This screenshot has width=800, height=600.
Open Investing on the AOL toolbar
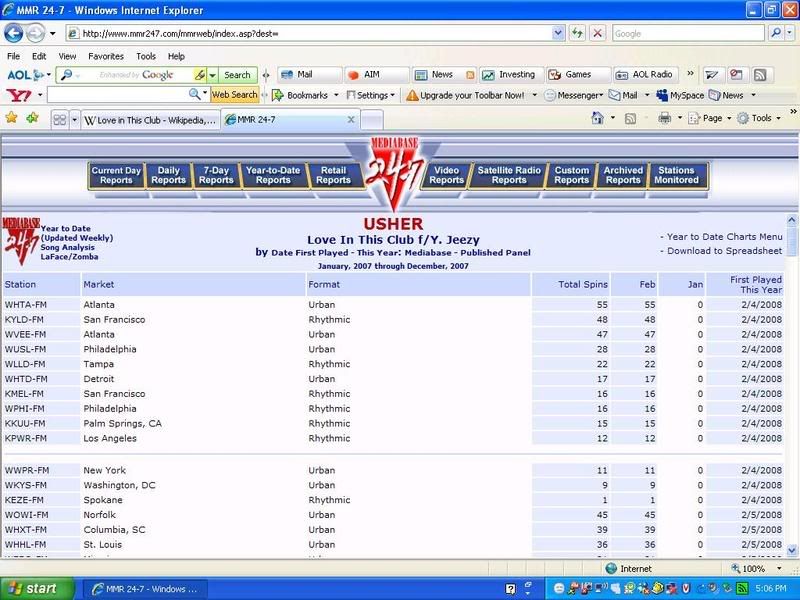pyautogui.click(x=511, y=74)
